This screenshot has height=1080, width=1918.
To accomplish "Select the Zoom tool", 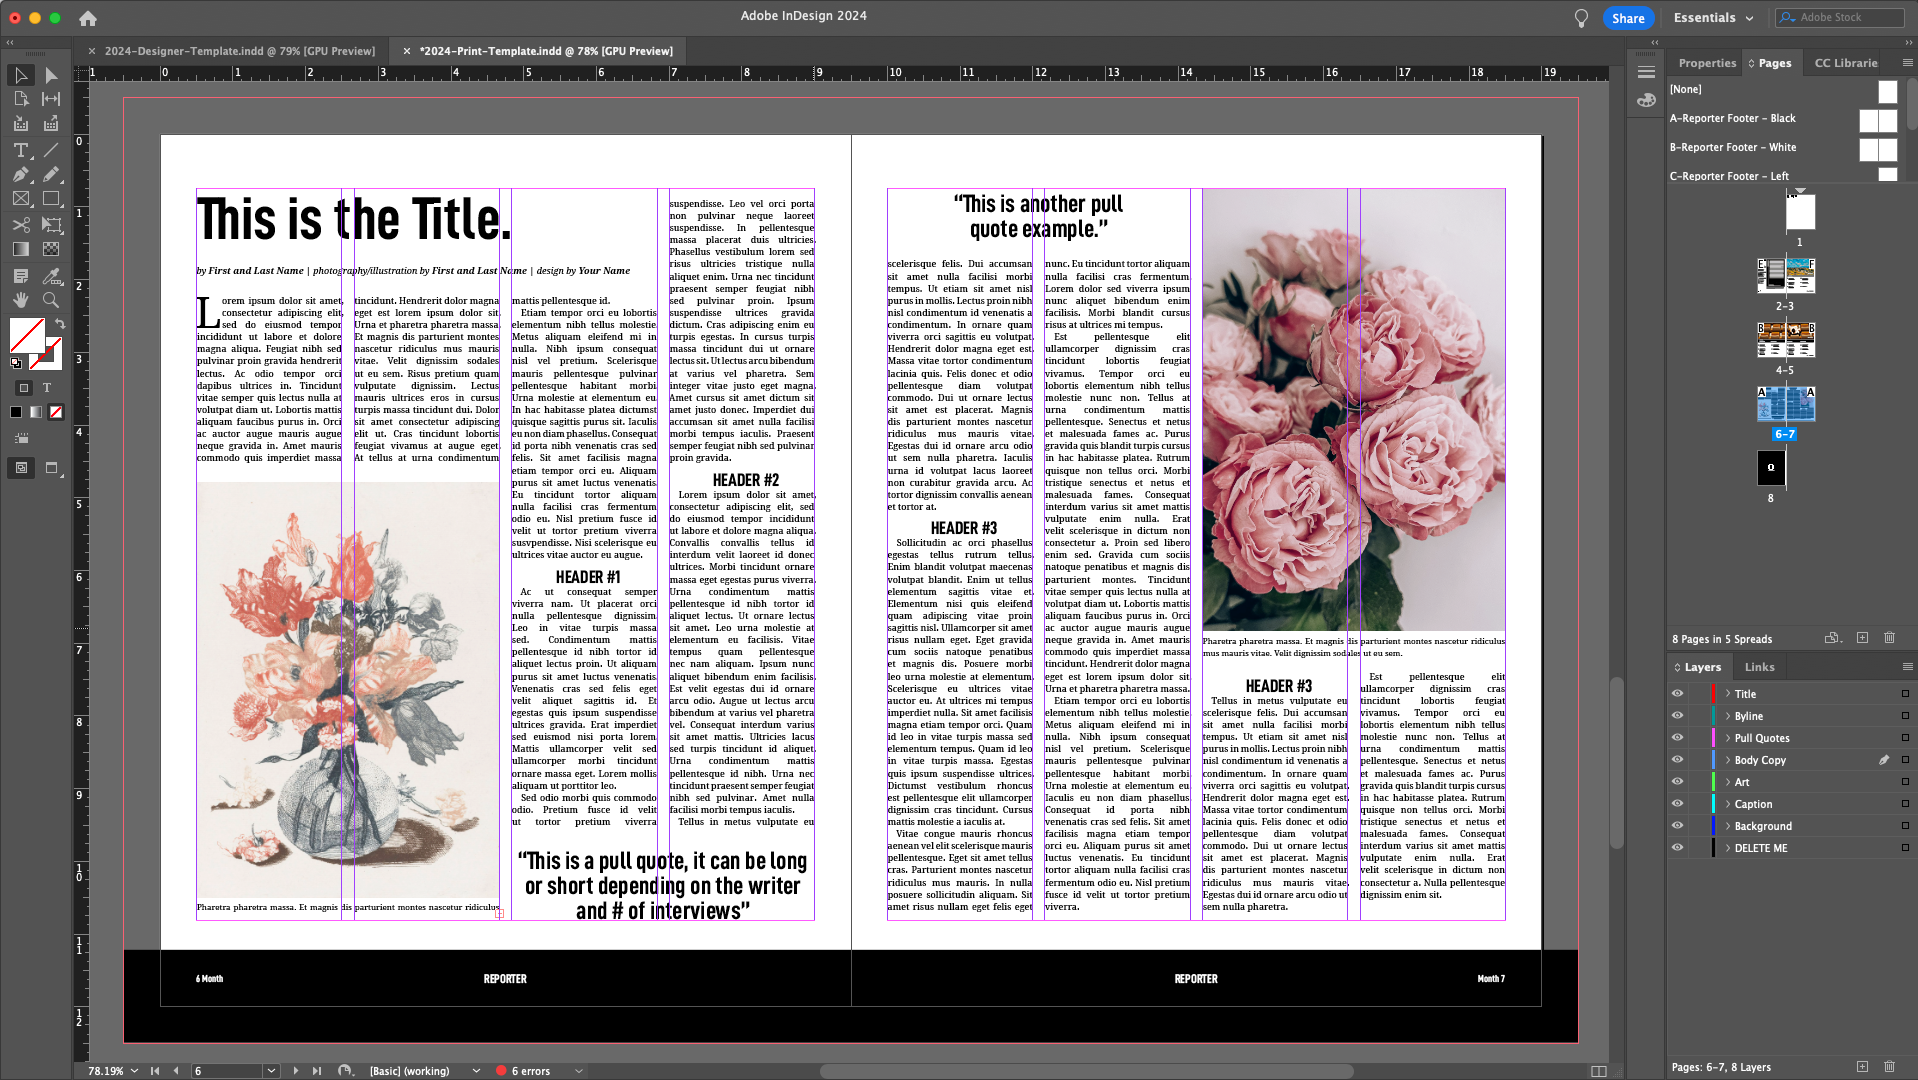I will click(x=51, y=300).
